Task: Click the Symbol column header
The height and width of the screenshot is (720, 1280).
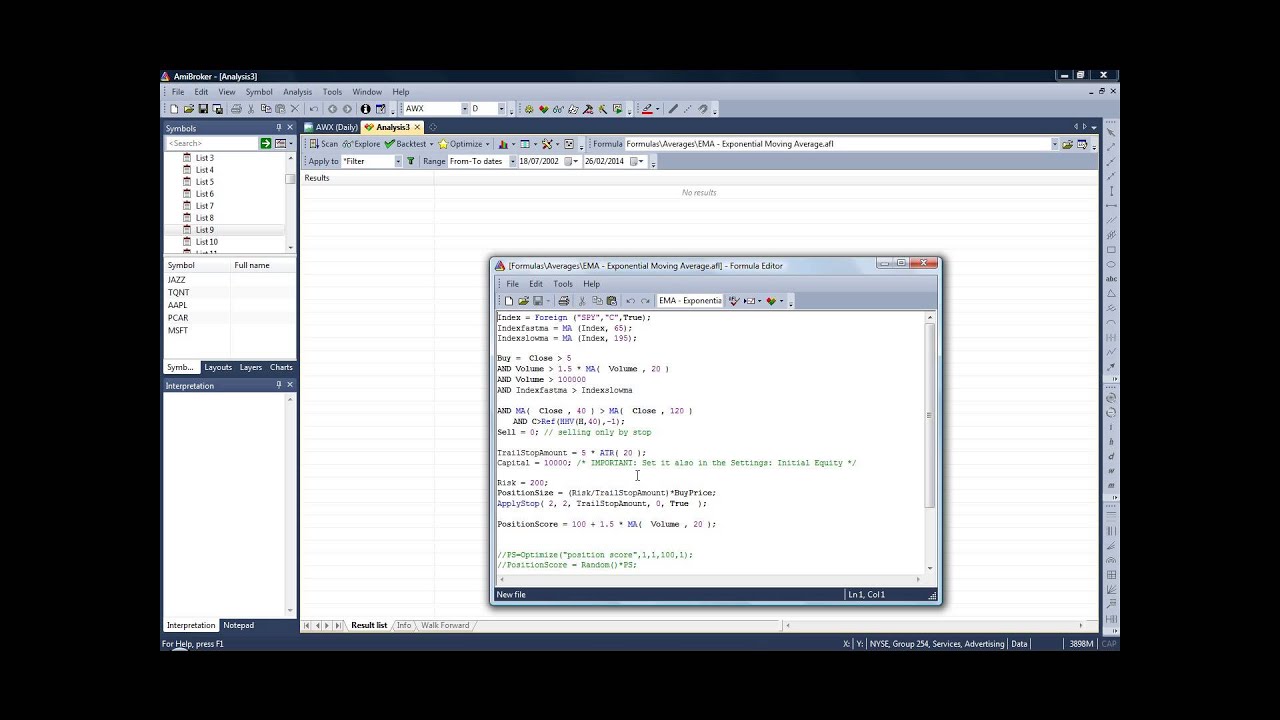Action: pyautogui.click(x=197, y=265)
